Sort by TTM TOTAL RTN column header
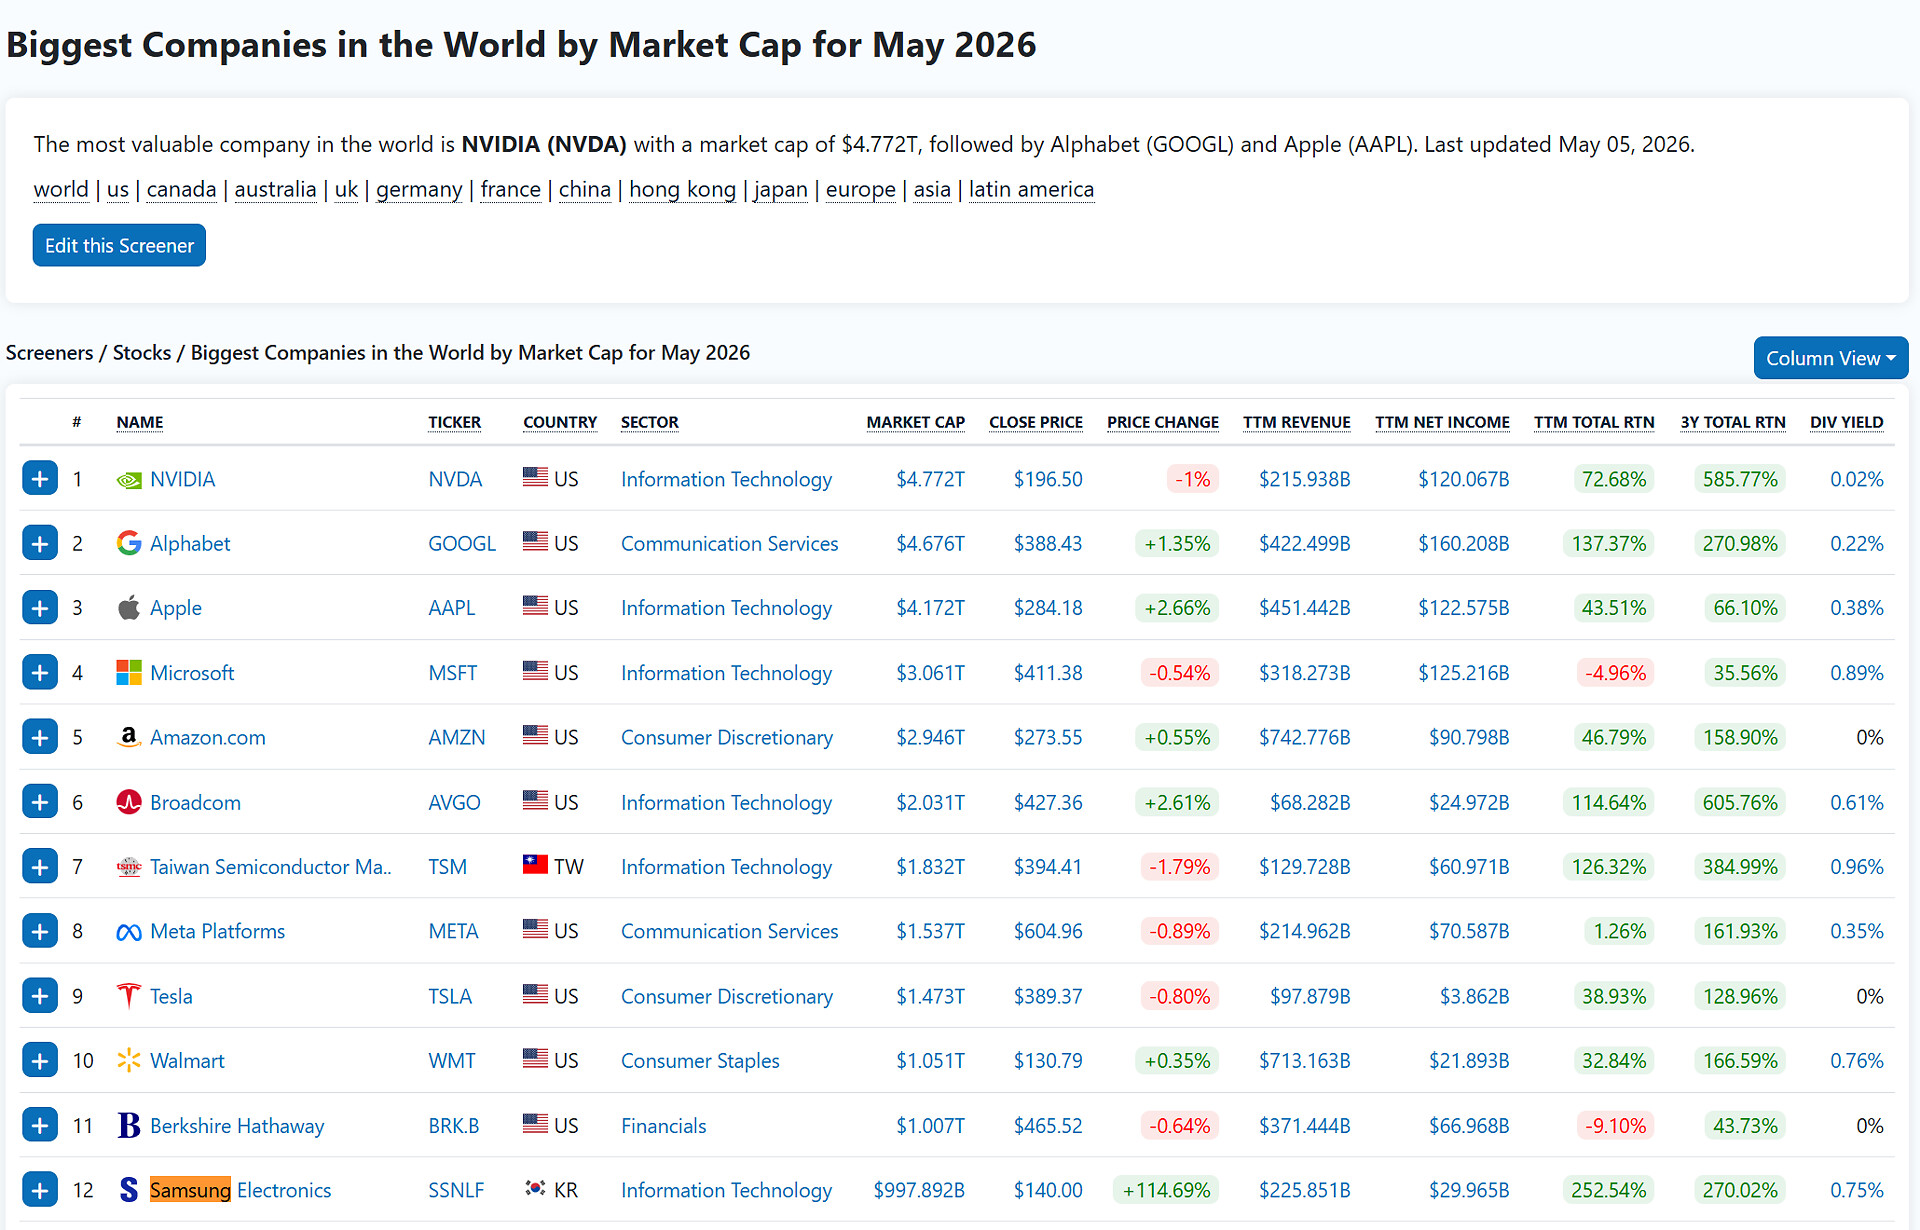 pos(1594,423)
